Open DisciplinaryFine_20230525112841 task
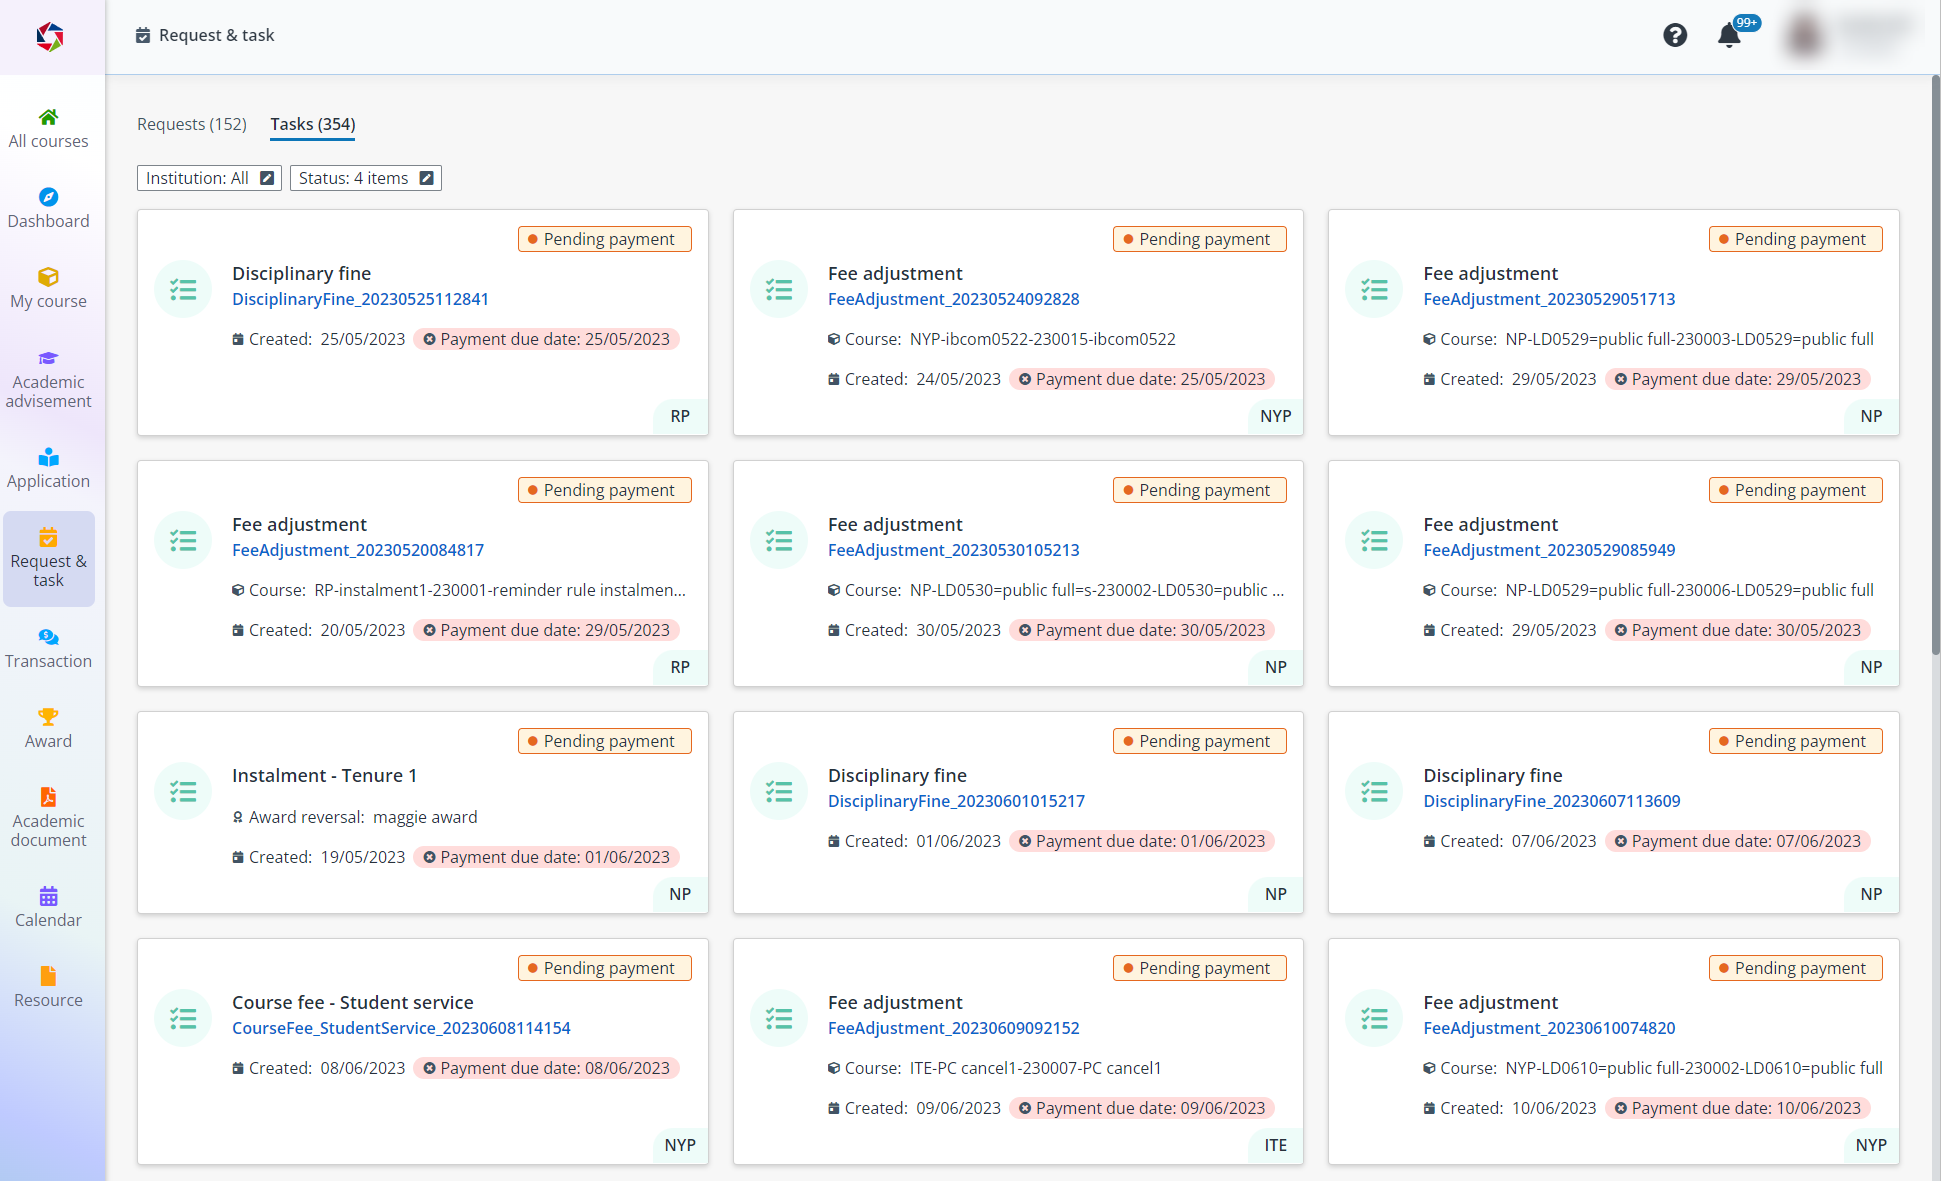Image resolution: width=1941 pixels, height=1181 pixels. 360,298
